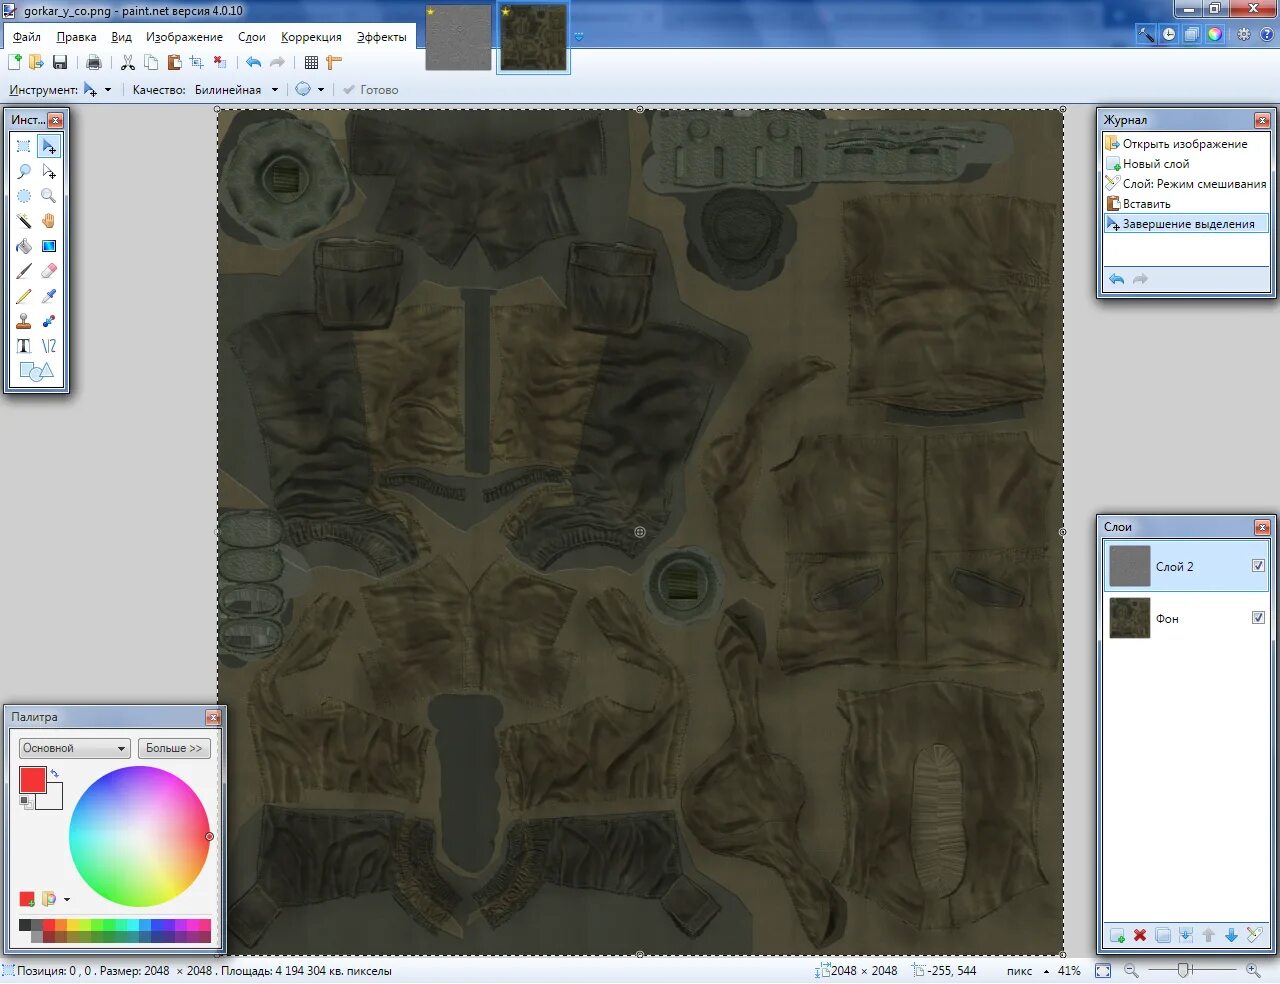This screenshot has height=984, width=1280.
Task: Open the Правка menu
Action: 76,37
